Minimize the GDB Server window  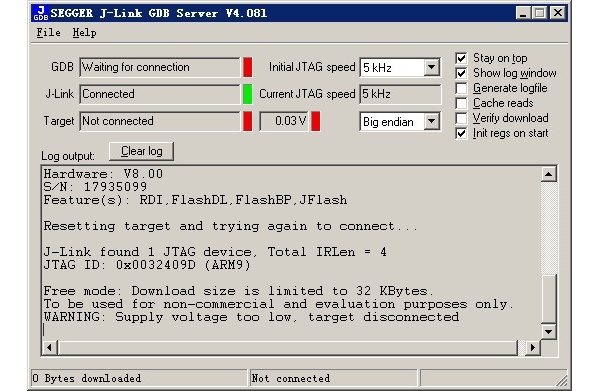coord(523,13)
